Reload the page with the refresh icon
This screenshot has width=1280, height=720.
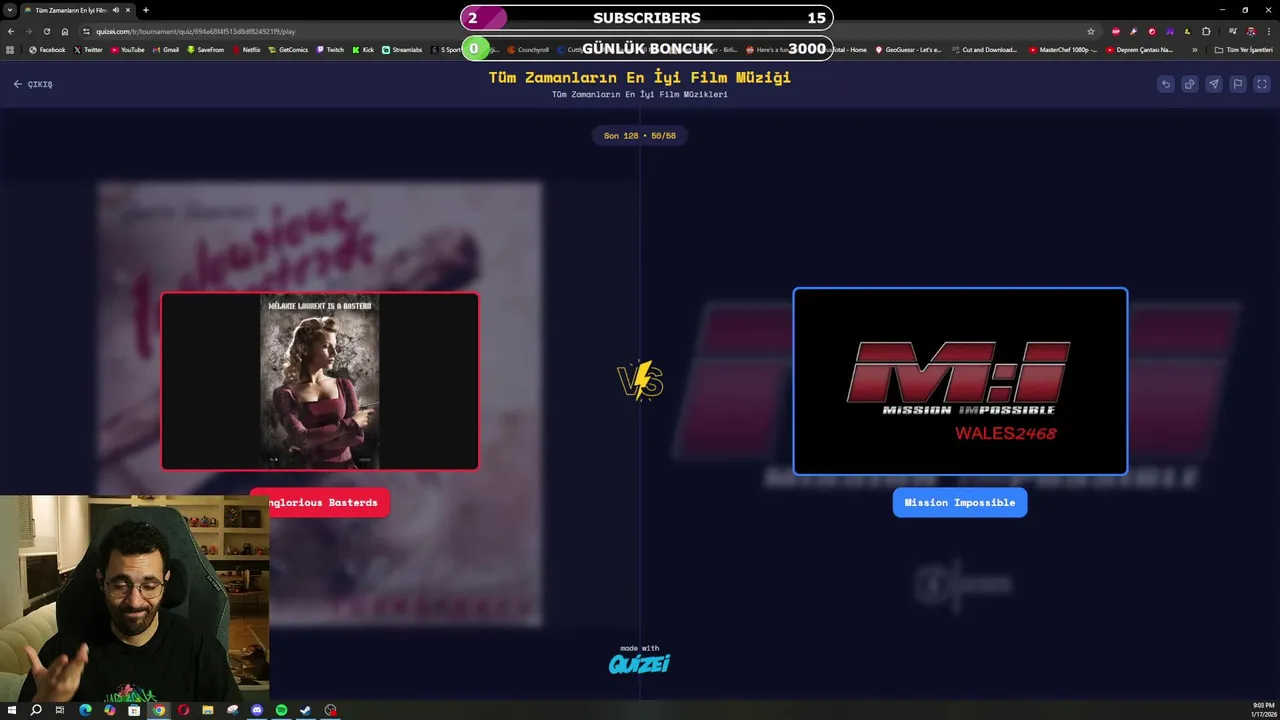pyautogui.click(x=46, y=31)
